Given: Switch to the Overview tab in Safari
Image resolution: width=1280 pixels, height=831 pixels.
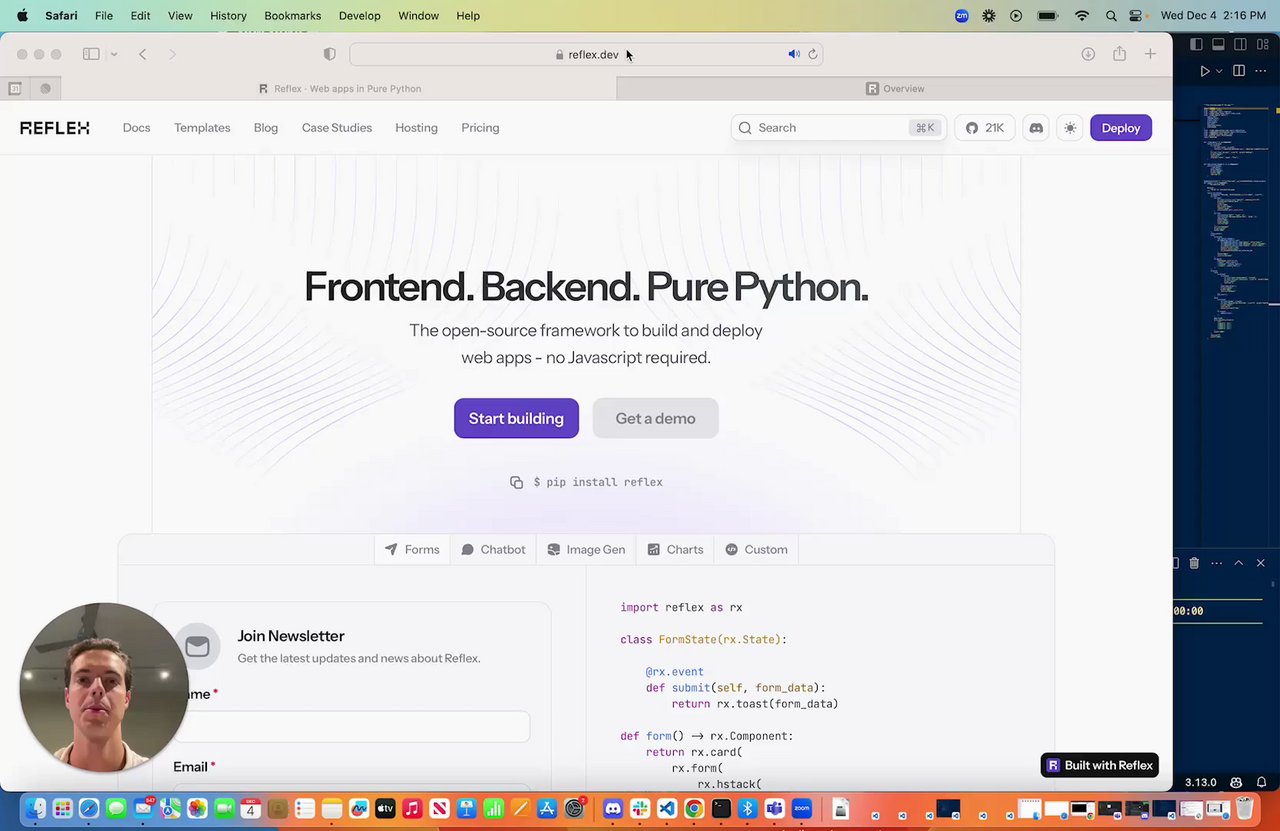Looking at the screenshot, I should point(894,89).
